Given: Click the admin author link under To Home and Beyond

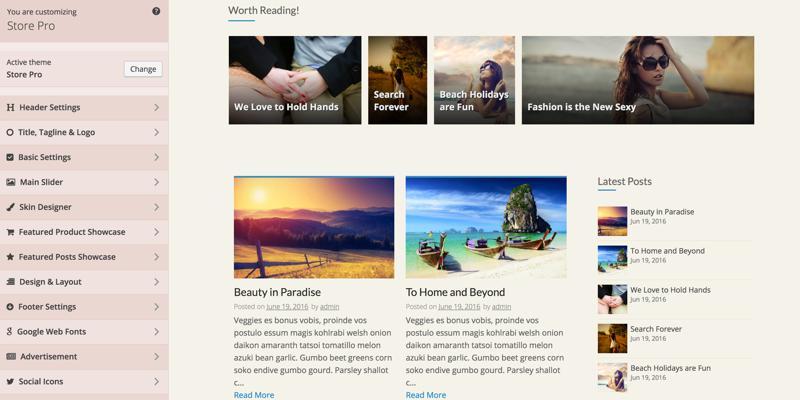Looking at the screenshot, I should click(502, 307).
